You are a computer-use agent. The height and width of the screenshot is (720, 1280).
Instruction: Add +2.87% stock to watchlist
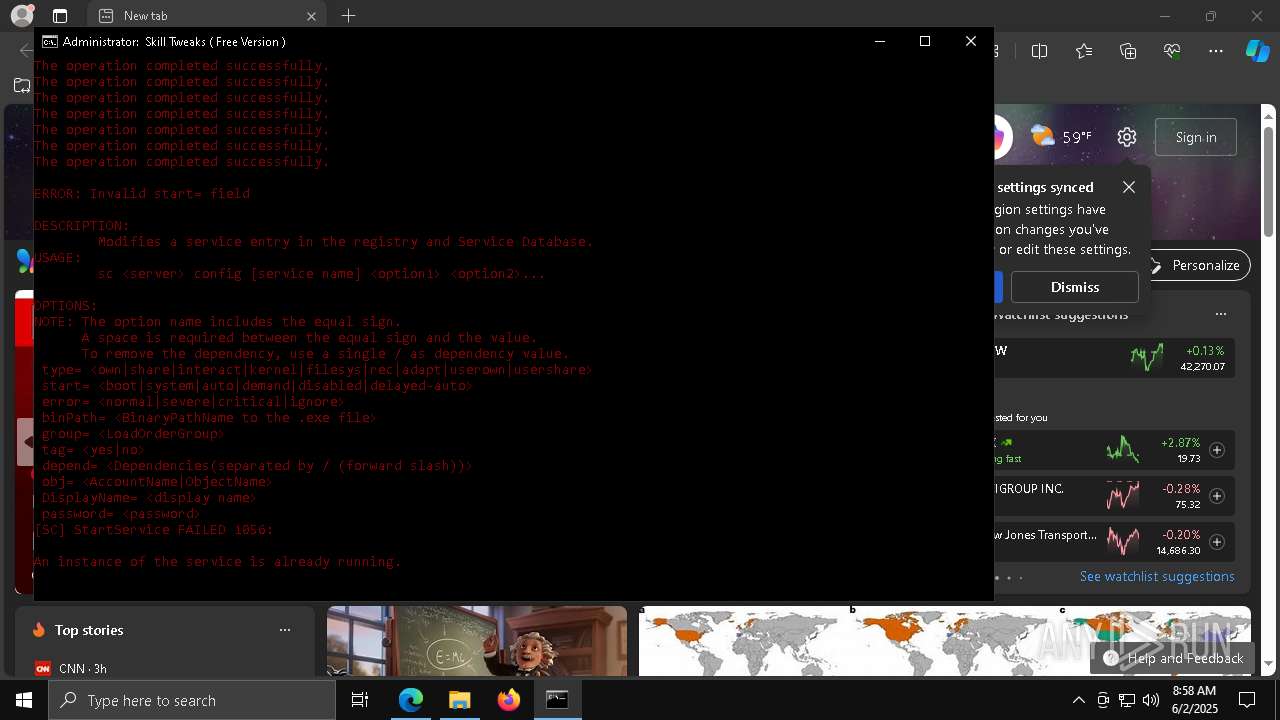1217,450
